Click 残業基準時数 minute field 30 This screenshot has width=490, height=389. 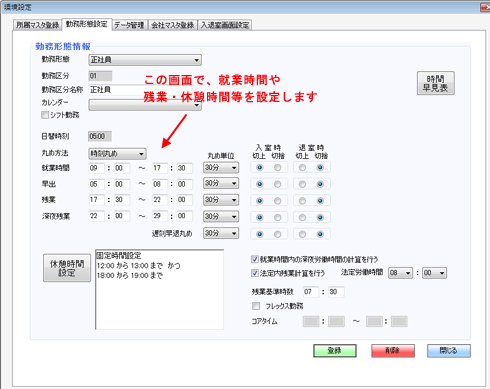(x=336, y=292)
